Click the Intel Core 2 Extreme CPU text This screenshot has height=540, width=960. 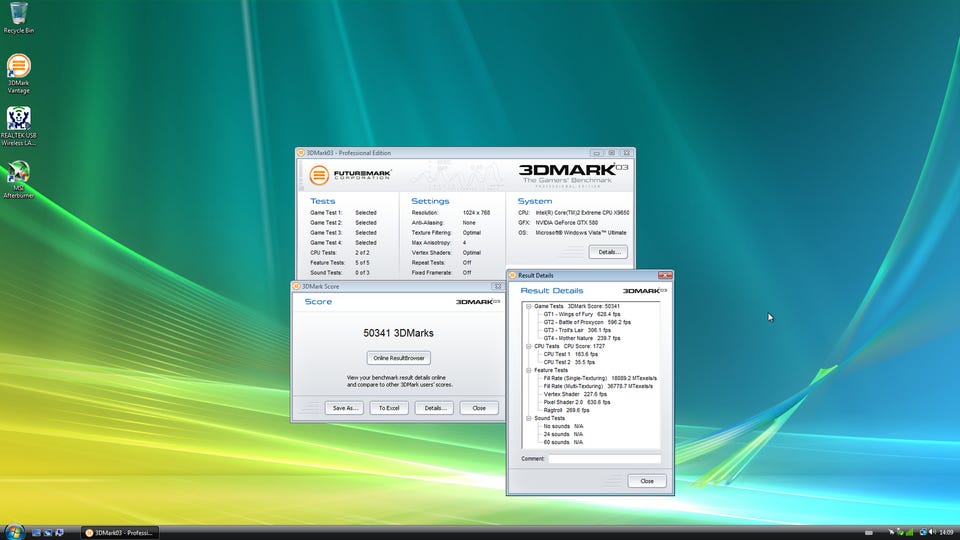tap(582, 212)
